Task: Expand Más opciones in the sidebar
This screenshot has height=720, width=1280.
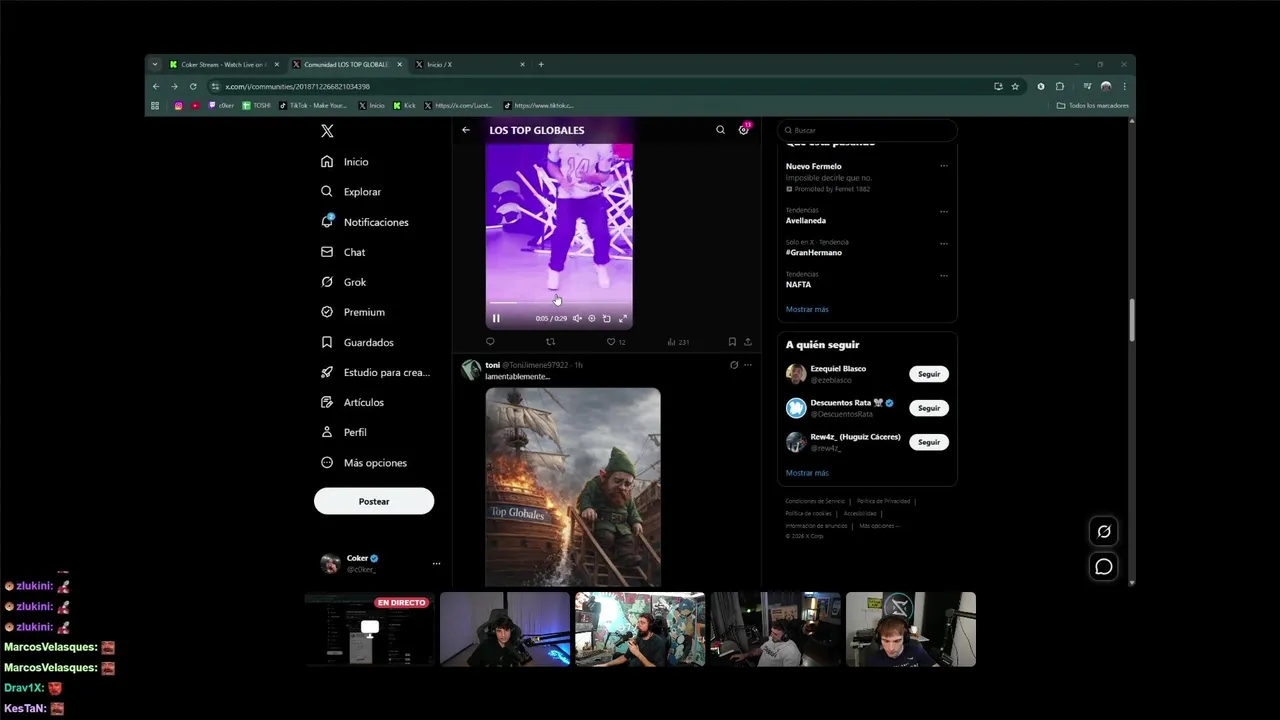Action: [363, 463]
